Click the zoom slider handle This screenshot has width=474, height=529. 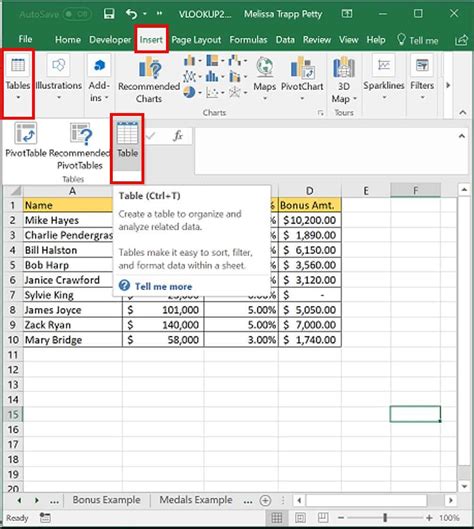point(385,518)
